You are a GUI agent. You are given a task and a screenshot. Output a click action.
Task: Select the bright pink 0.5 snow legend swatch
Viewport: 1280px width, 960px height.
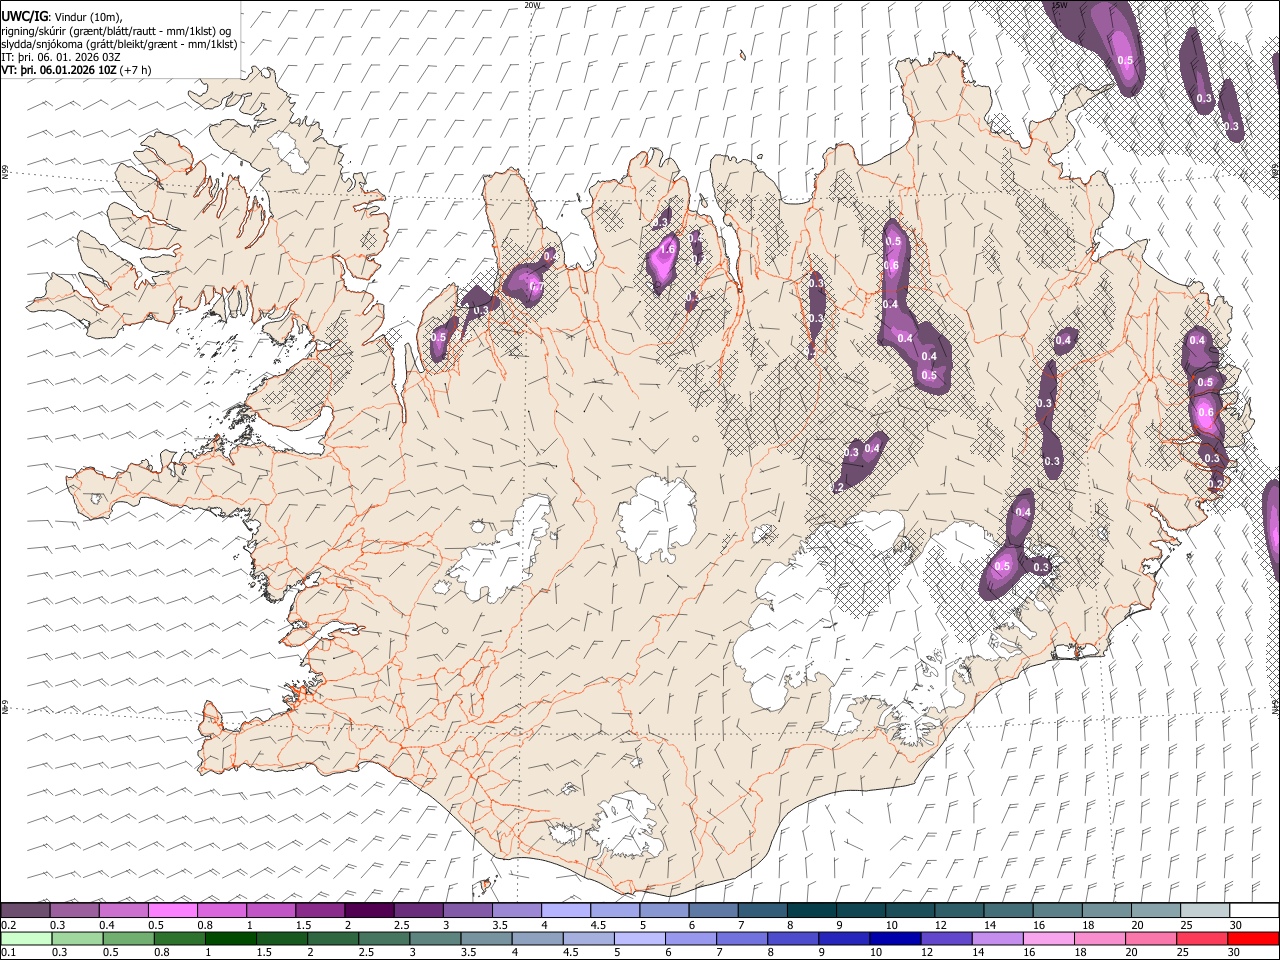pos(173,911)
